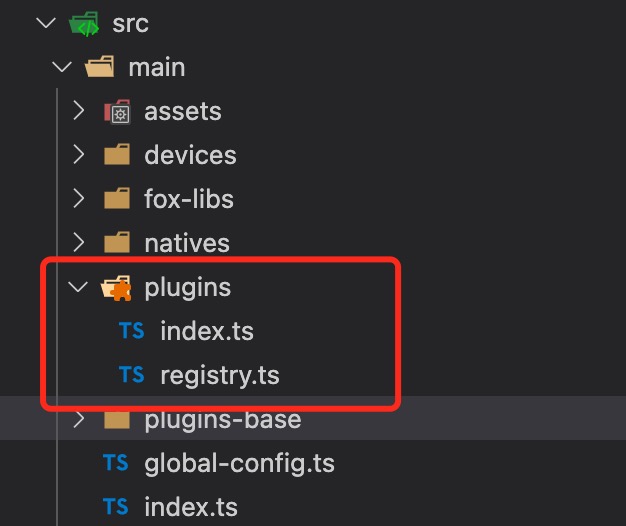Screen dimensions: 626x526
Task: Click the natives folder icon
Action: pos(117,243)
